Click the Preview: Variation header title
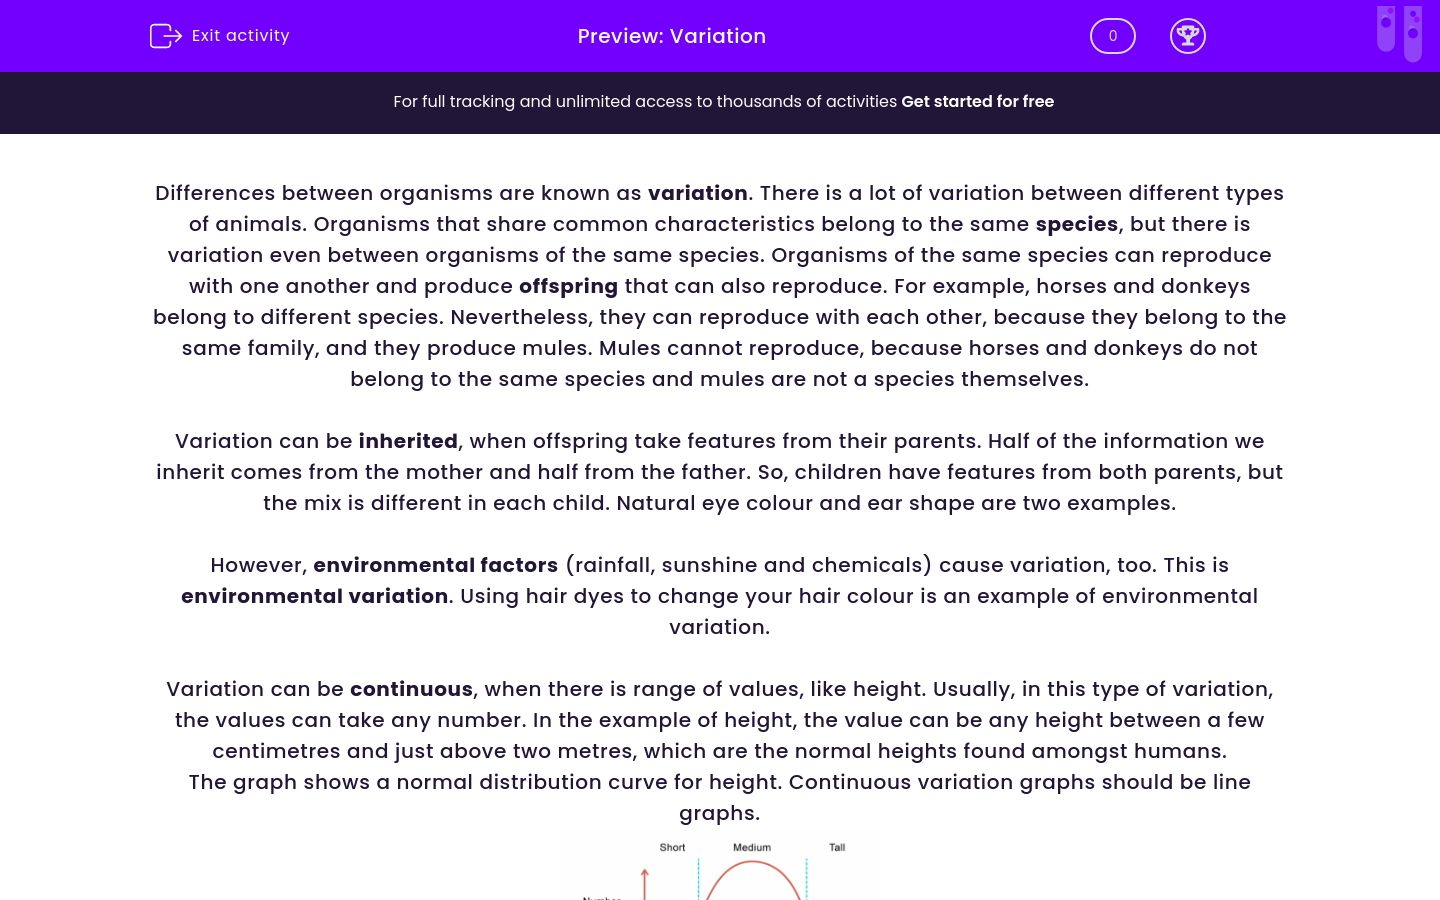This screenshot has width=1440, height=900. (671, 36)
